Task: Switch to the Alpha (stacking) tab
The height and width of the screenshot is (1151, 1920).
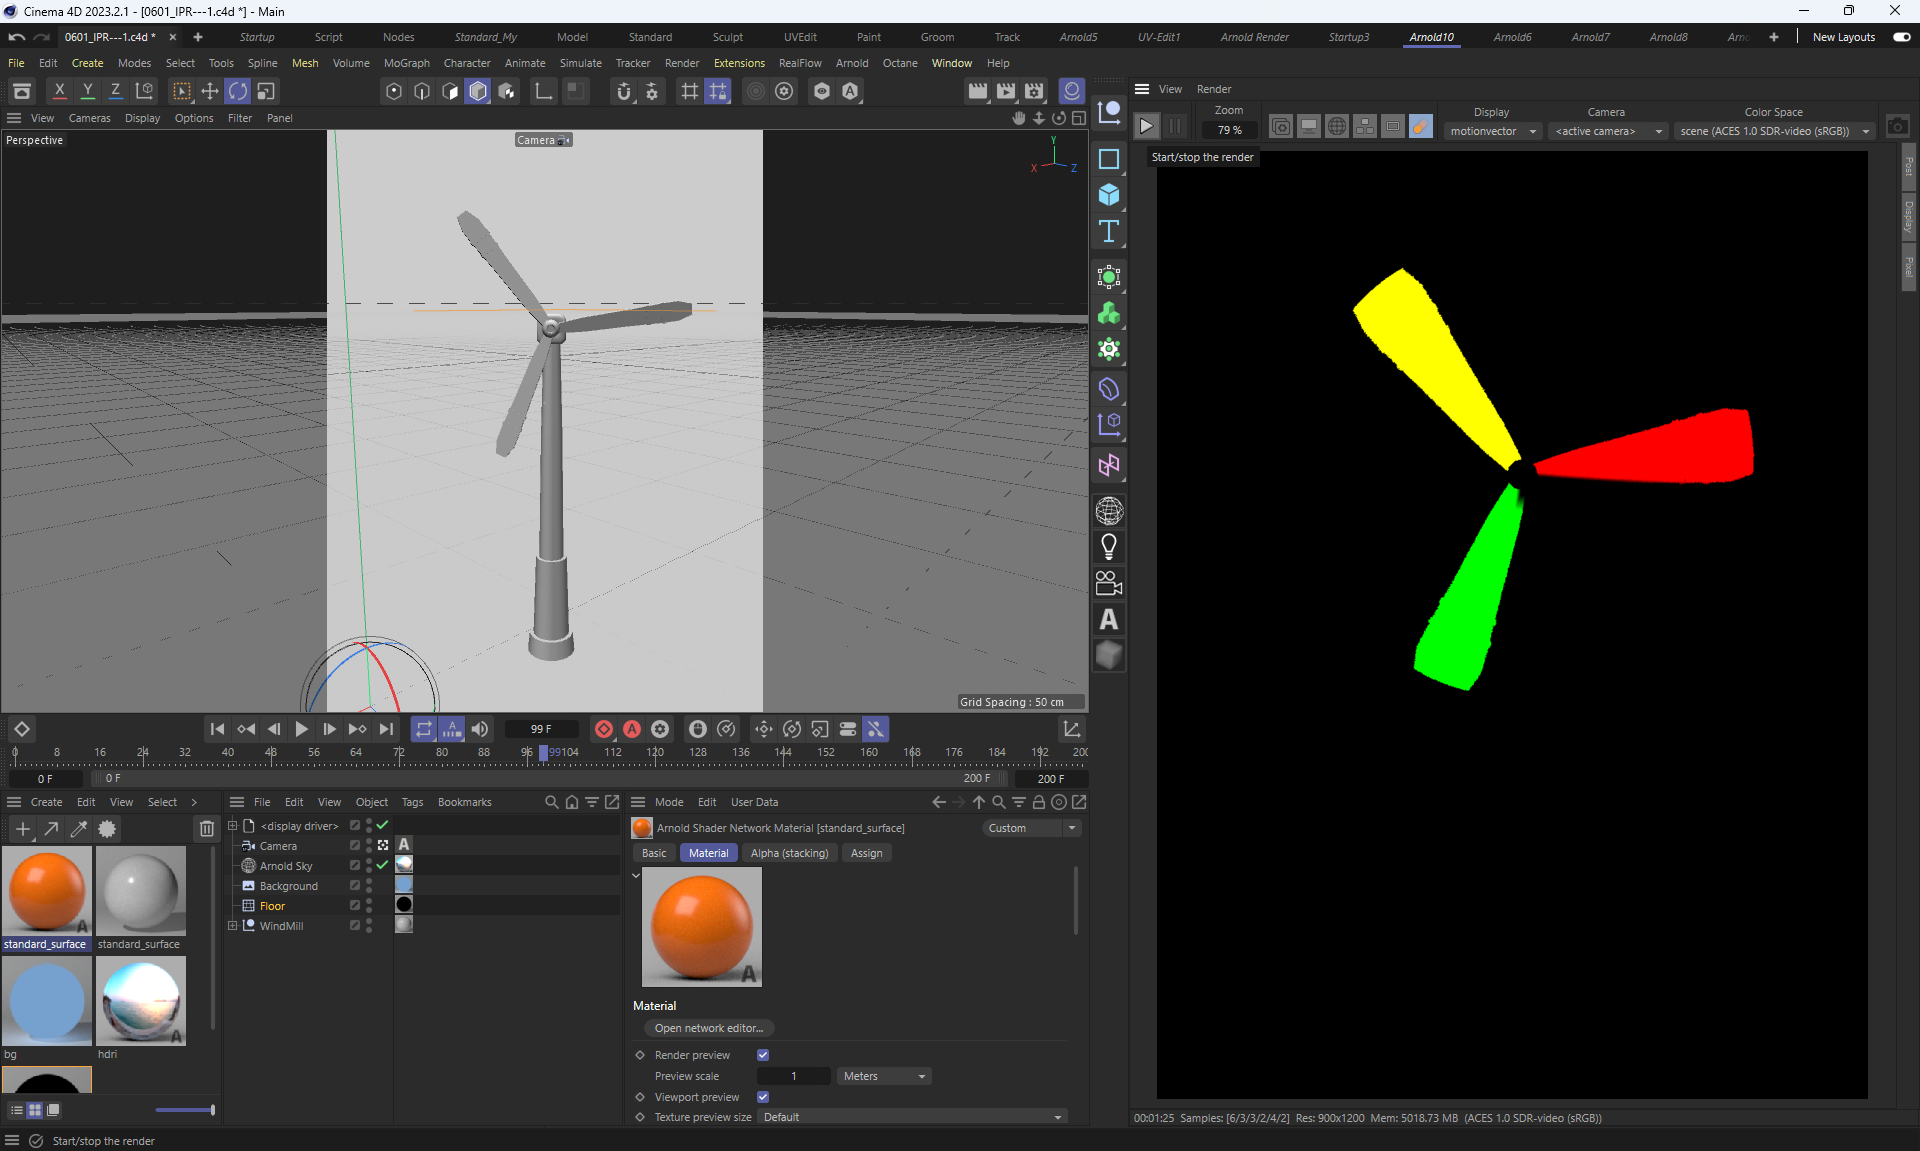Action: click(789, 853)
